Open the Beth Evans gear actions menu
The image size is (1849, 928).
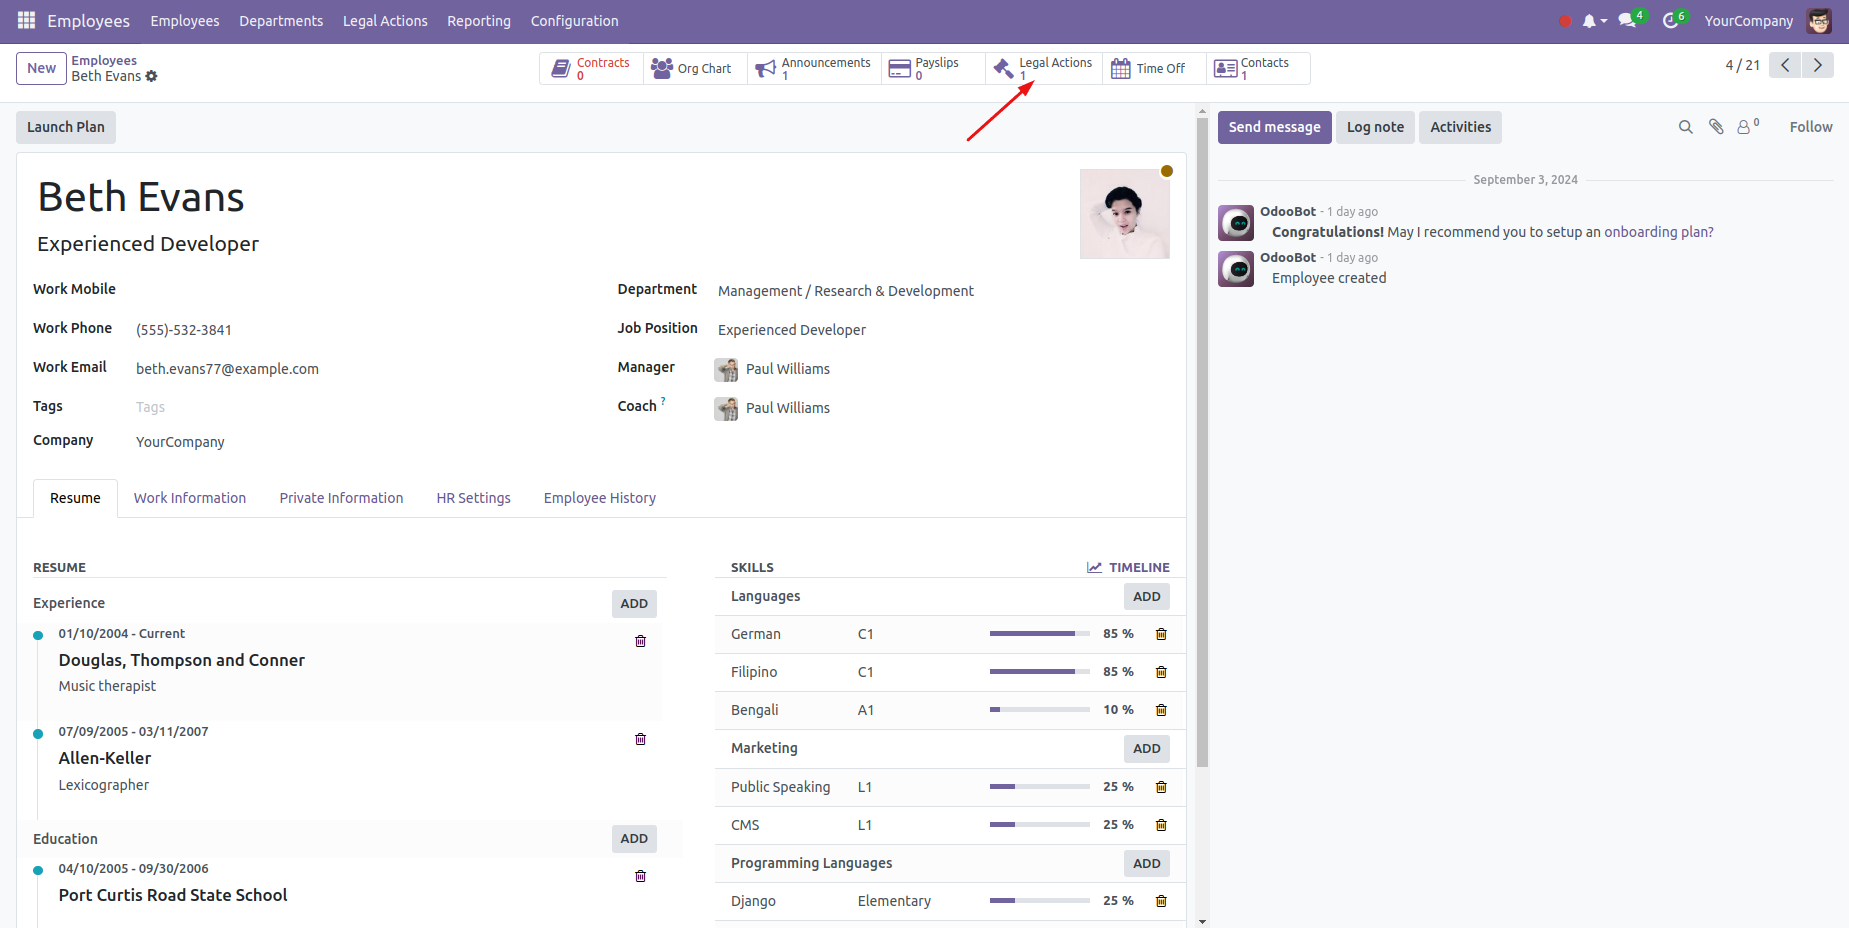tap(152, 76)
